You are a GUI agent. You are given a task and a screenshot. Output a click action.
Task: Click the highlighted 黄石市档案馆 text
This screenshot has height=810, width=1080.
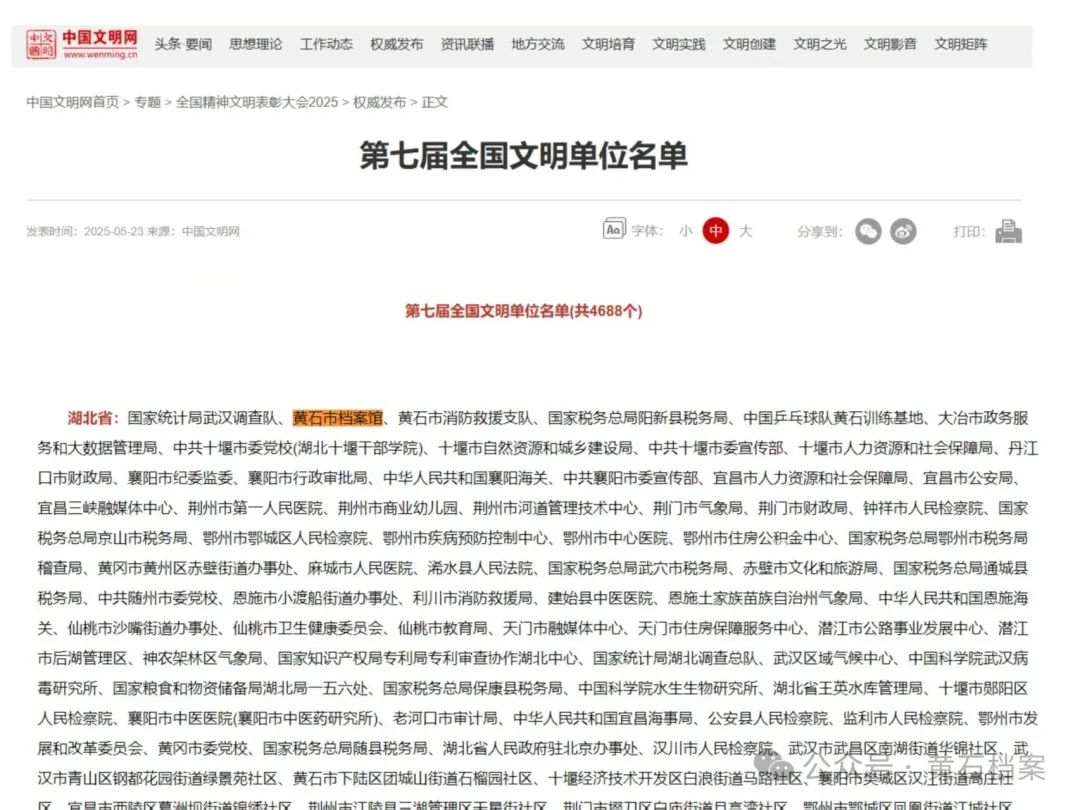pyautogui.click(x=338, y=418)
